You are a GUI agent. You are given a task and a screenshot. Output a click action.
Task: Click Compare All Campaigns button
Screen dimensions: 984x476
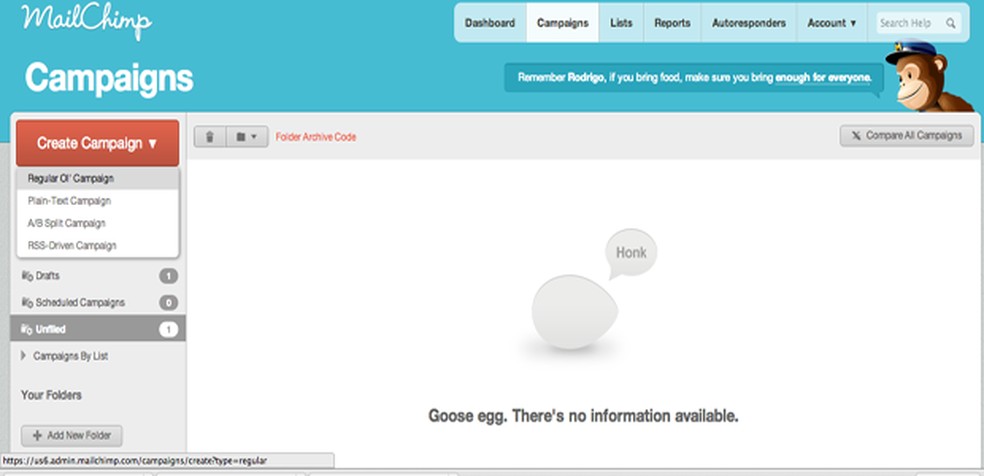pos(907,135)
